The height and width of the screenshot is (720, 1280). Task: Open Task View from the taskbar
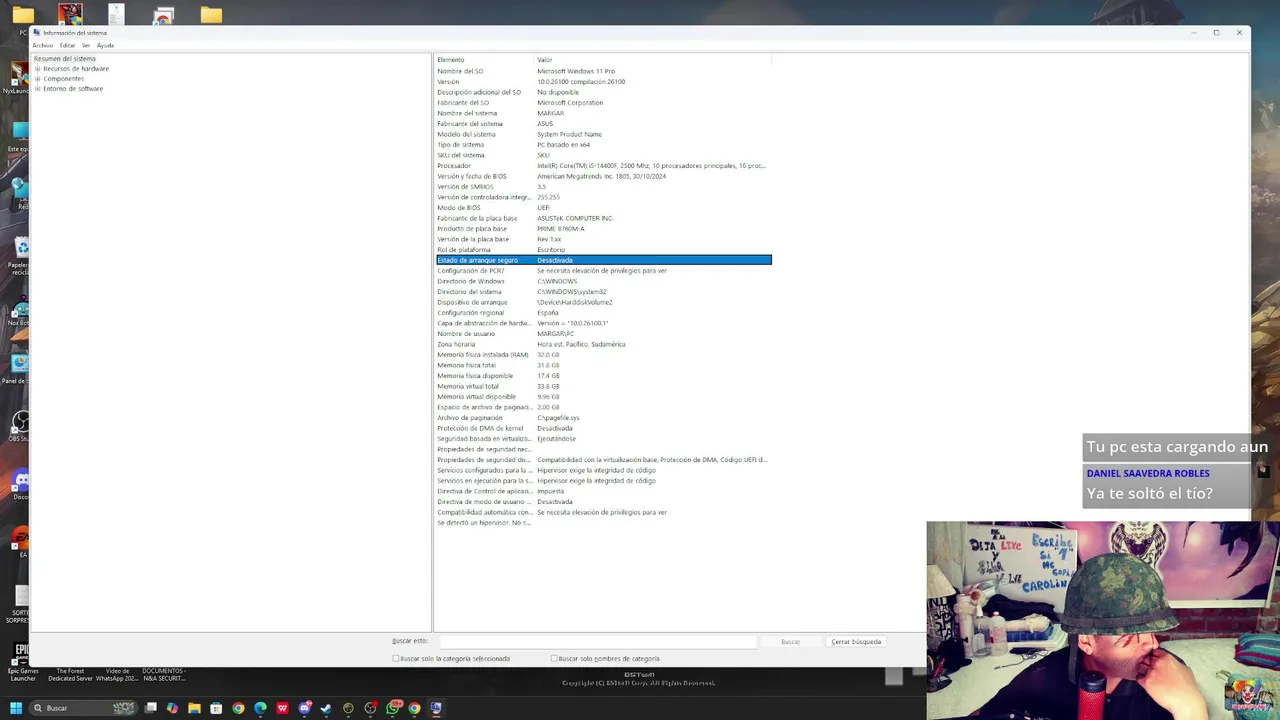[150, 708]
